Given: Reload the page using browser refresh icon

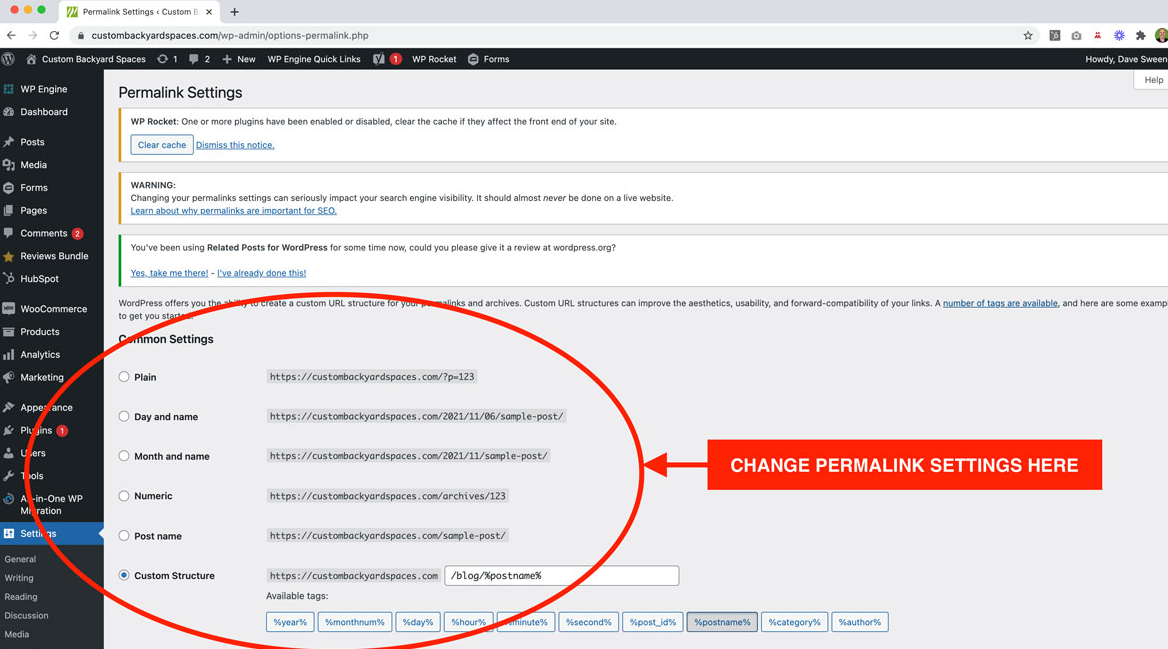Looking at the screenshot, I should pos(54,36).
